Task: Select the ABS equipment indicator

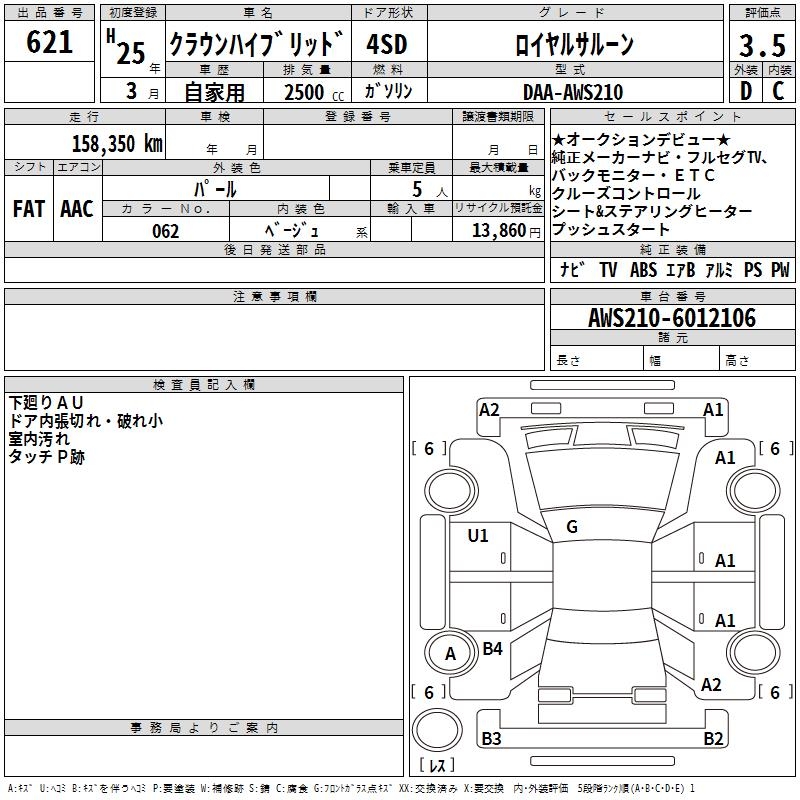Action: pos(643,270)
